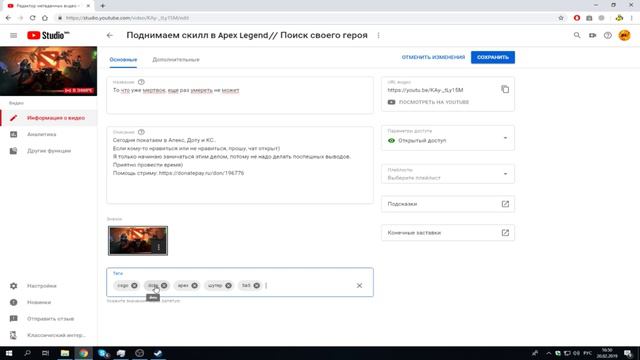Expand the playlist selection dropdown

pyautogui.click(x=448, y=174)
